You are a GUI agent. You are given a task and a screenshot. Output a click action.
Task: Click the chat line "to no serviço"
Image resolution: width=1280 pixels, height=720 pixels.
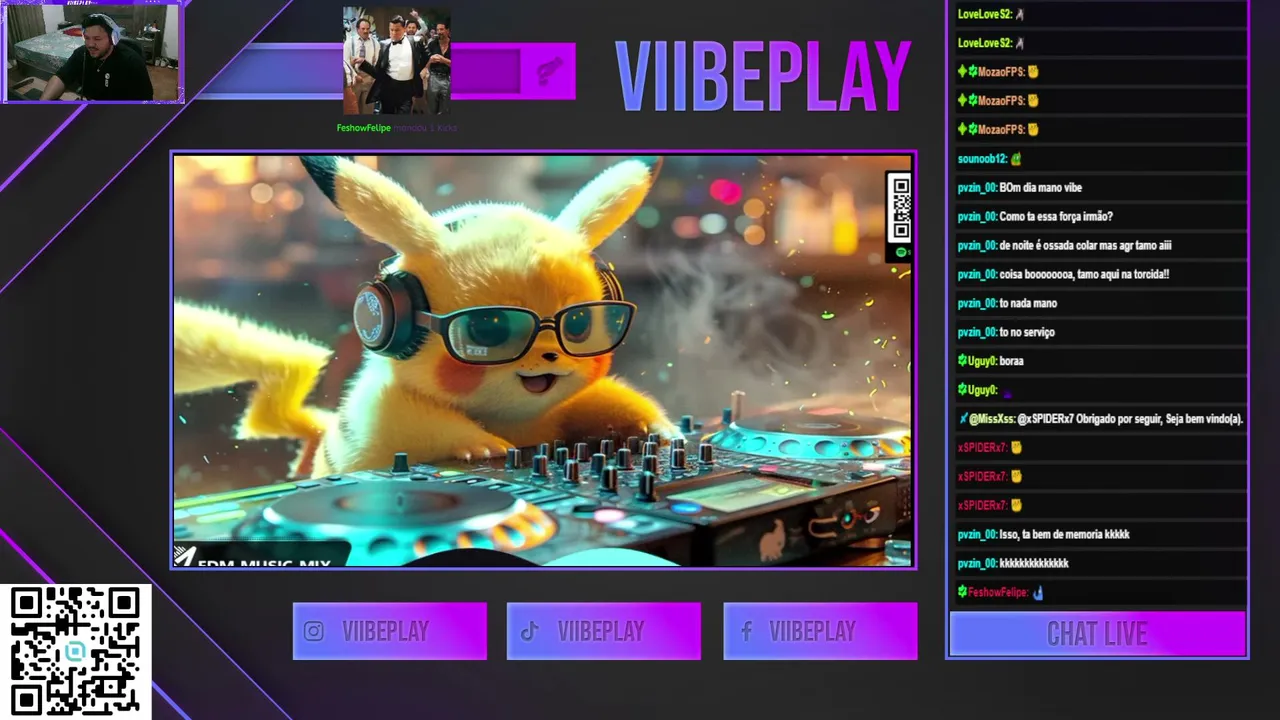pyautogui.click(x=1027, y=333)
